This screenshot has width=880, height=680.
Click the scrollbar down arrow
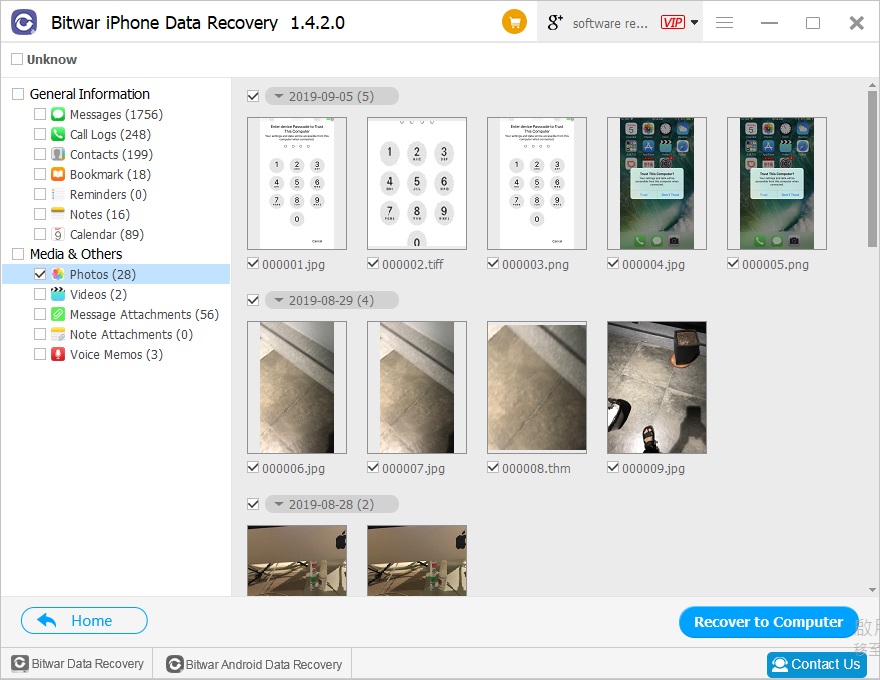point(872,590)
